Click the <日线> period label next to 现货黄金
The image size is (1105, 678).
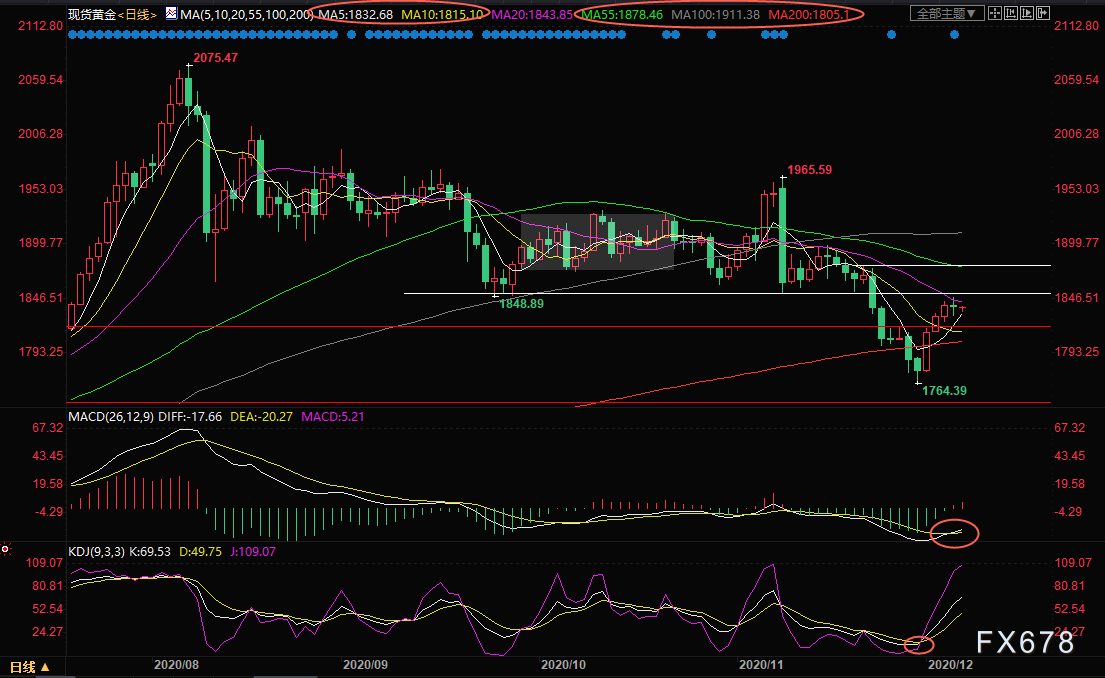[x=137, y=14]
